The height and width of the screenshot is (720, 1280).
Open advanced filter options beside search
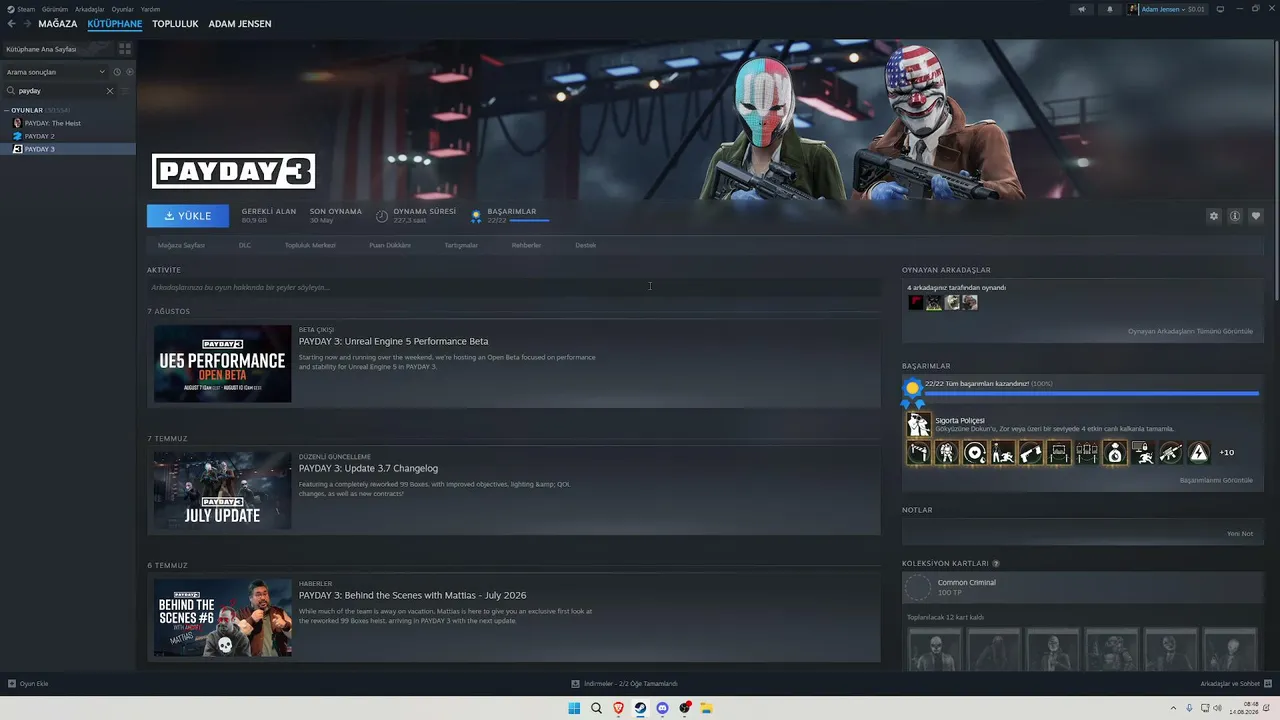125,91
